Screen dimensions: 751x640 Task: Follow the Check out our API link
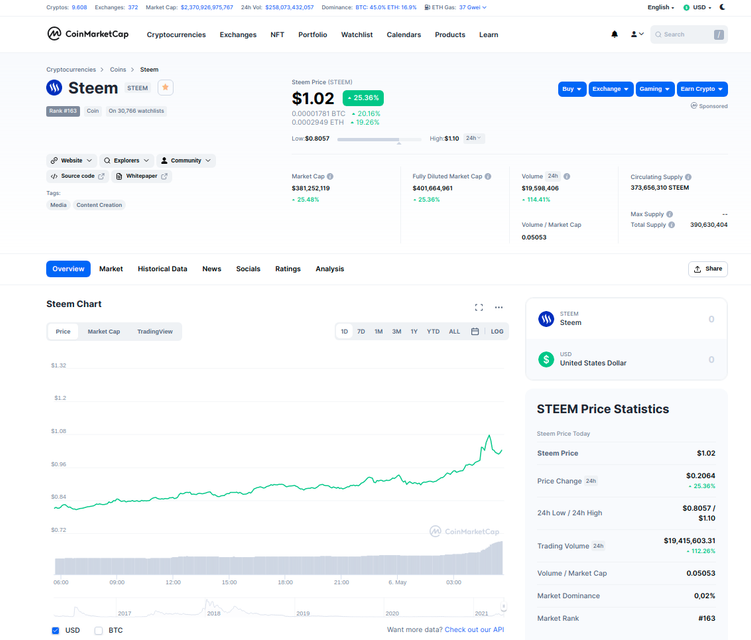point(474,629)
